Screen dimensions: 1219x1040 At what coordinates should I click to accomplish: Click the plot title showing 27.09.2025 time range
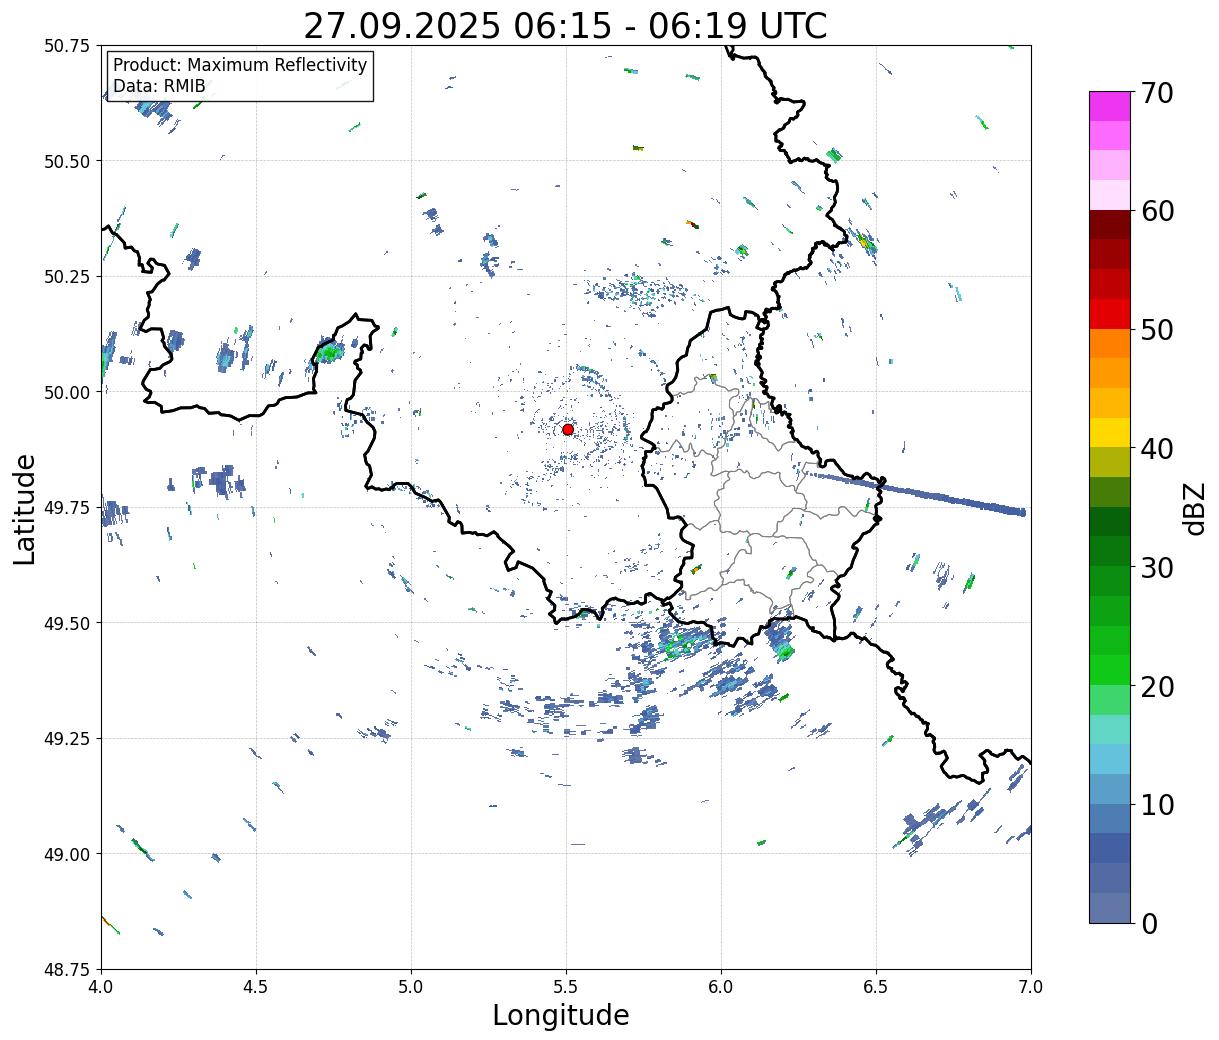point(565,25)
